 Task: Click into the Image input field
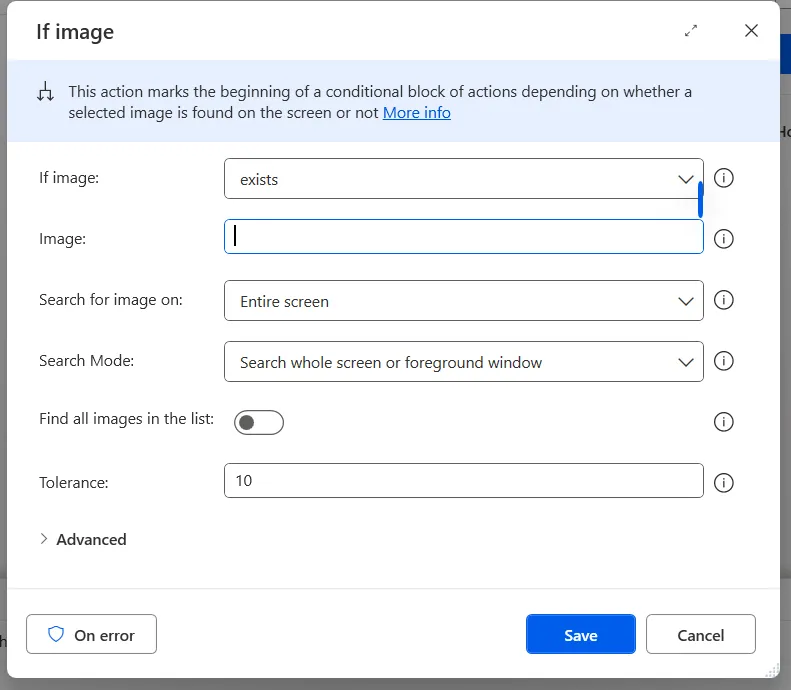[x=463, y=237]
